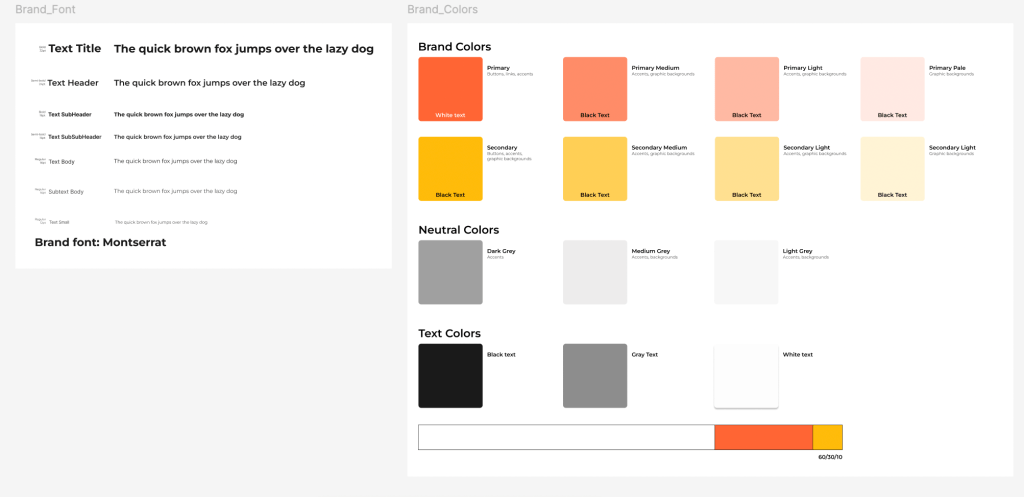
Task: Select the Dark Grey neutral swatch
Action: click(x=450, y=272)
